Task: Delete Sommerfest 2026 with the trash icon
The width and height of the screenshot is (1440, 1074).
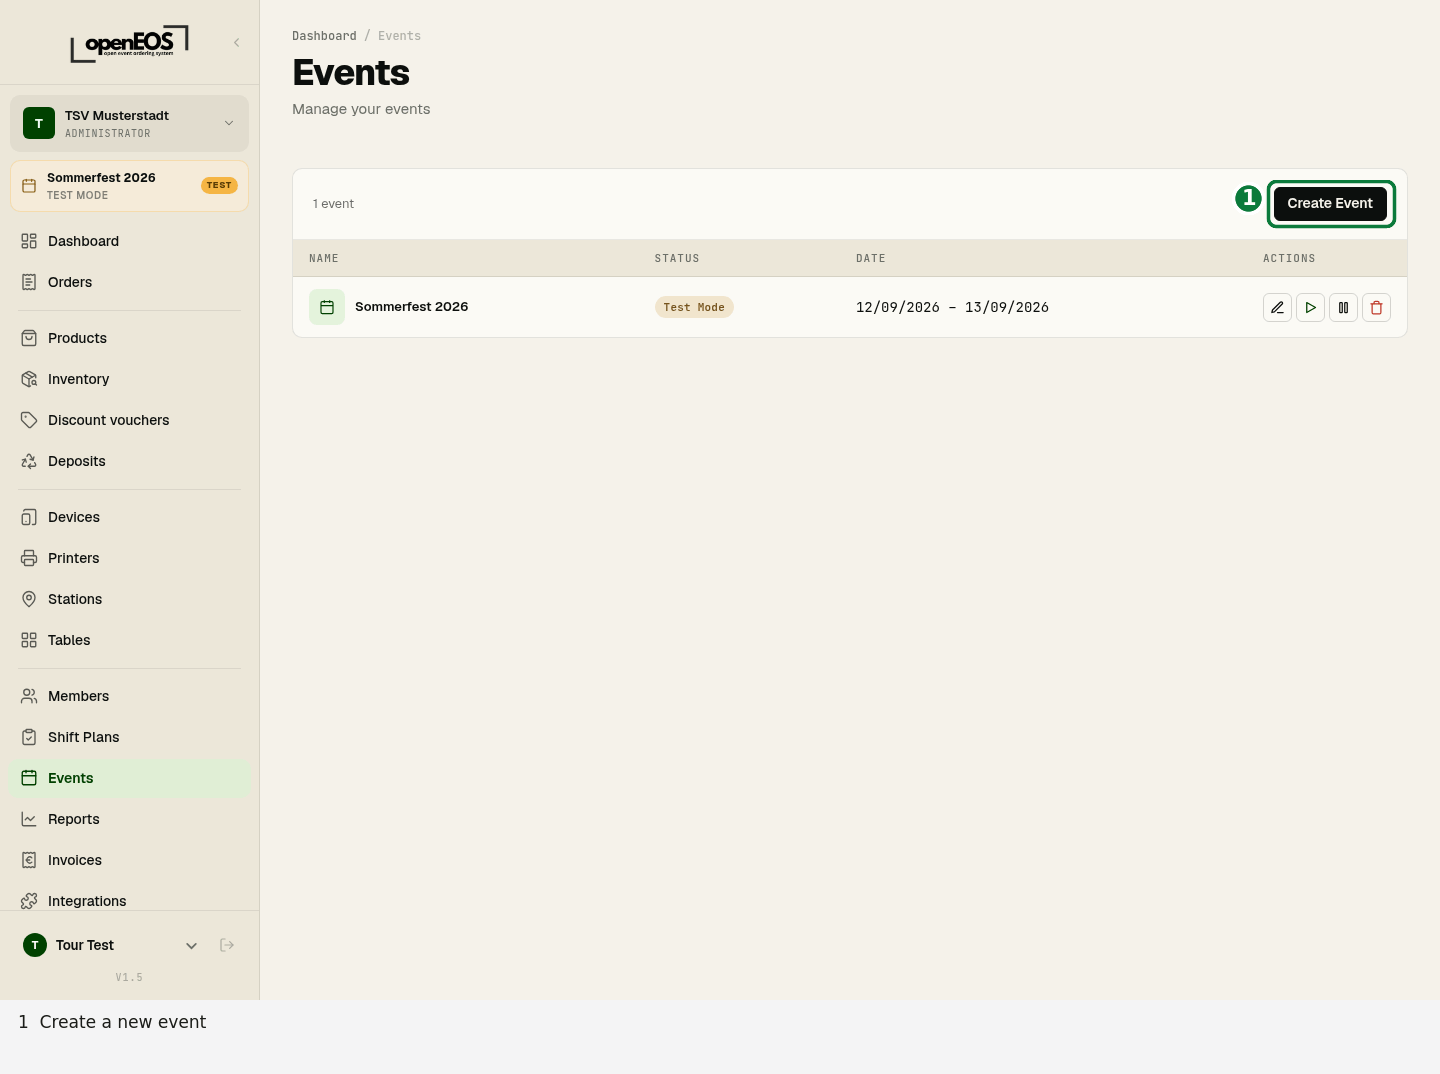Action: coord(1376,307)
